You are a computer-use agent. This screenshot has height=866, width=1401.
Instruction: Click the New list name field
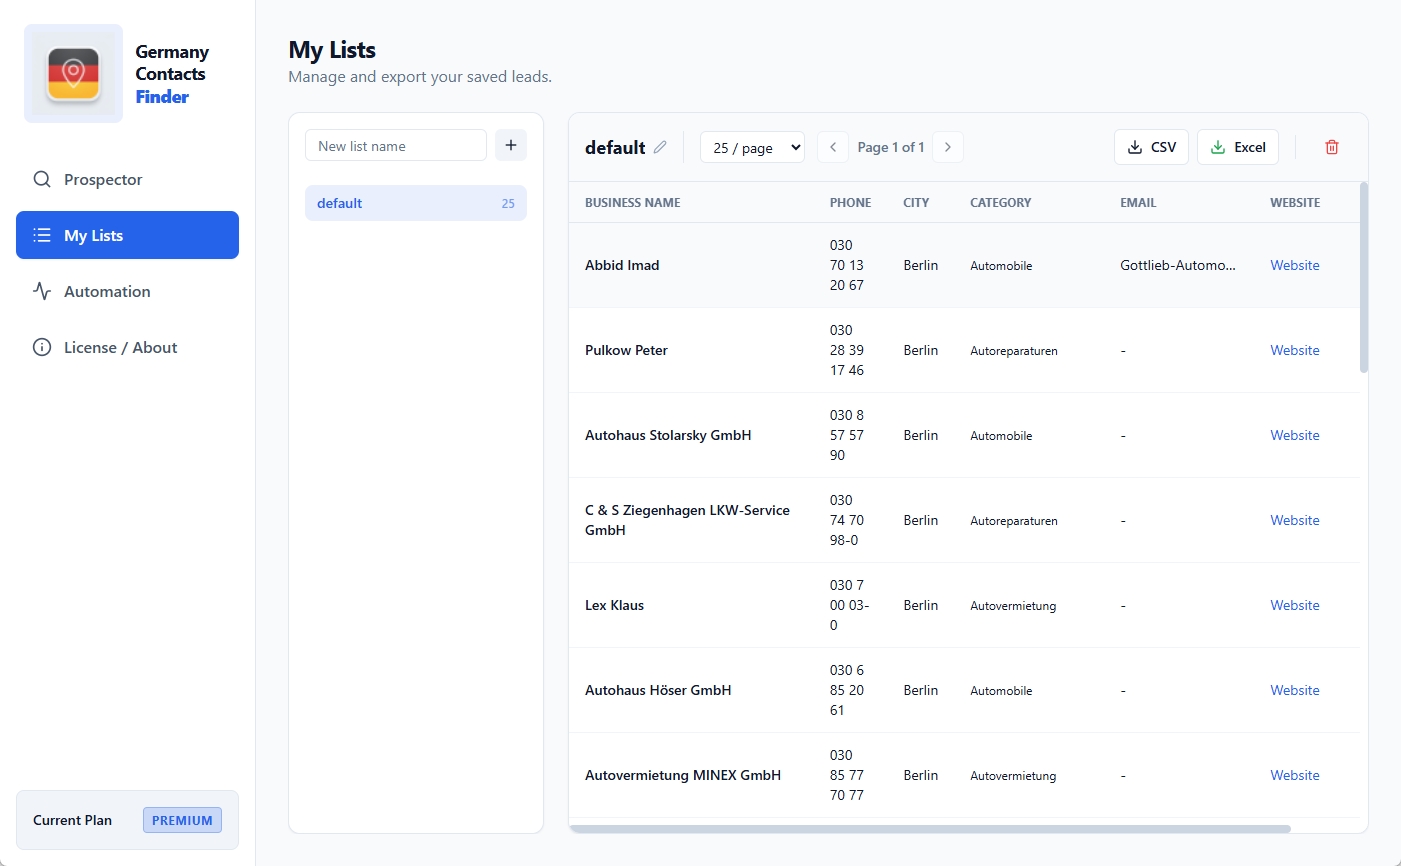coord(395,145)
